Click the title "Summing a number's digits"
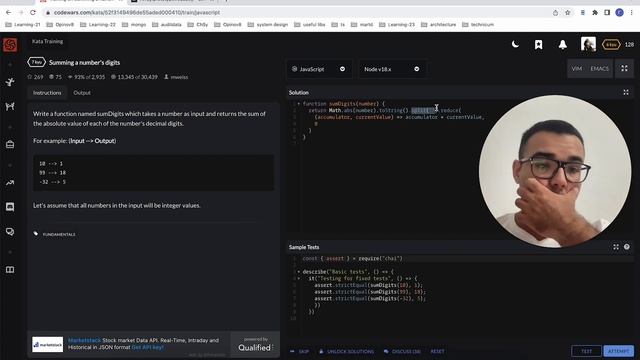The width and height of the screenshot is (640, 360). point(84,62)
